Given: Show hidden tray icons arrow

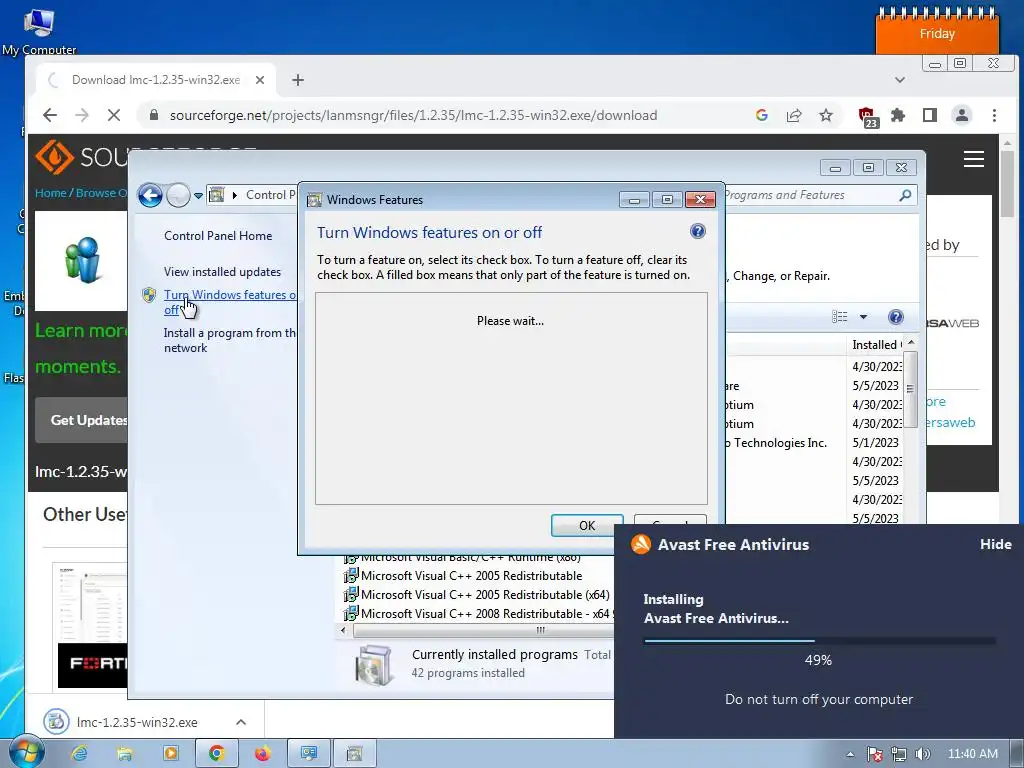Looking at the screenshot, I should tap(850, 754).
